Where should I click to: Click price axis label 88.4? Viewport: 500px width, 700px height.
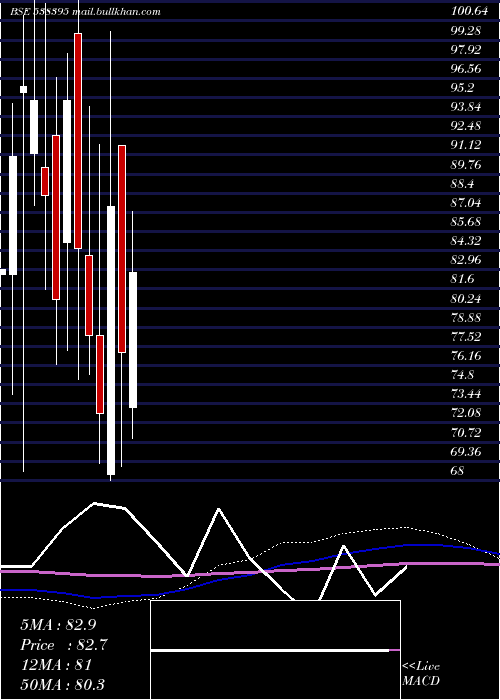click(462, 184)
